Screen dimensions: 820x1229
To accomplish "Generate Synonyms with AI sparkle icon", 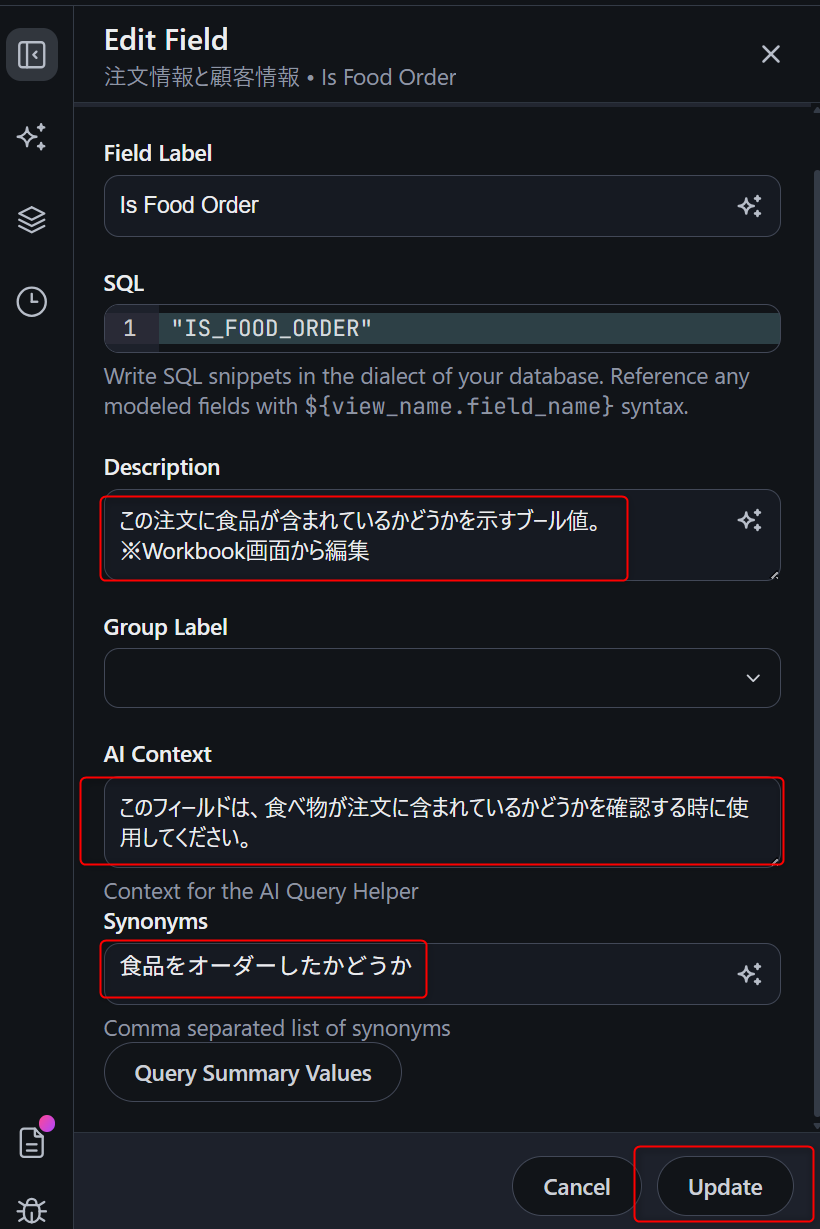I will (x=750, y=974).
